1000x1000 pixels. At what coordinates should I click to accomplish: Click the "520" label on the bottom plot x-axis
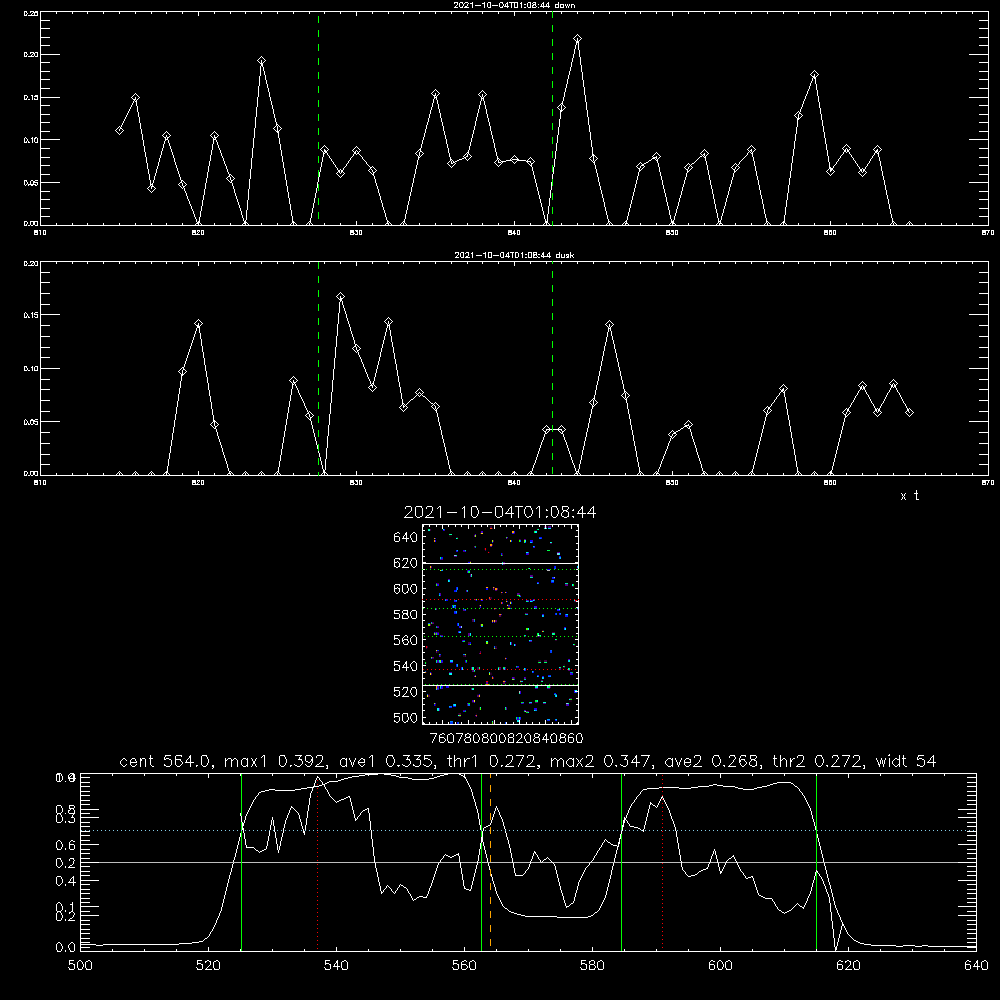pos(208,966)
